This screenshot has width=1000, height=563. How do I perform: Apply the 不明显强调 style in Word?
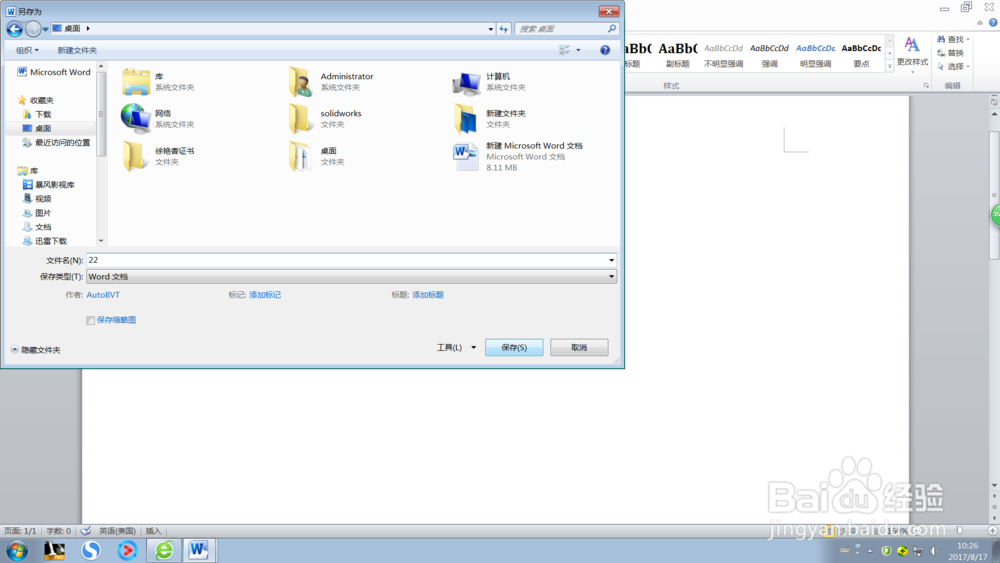pyautogui.click(x=723, y=55)
